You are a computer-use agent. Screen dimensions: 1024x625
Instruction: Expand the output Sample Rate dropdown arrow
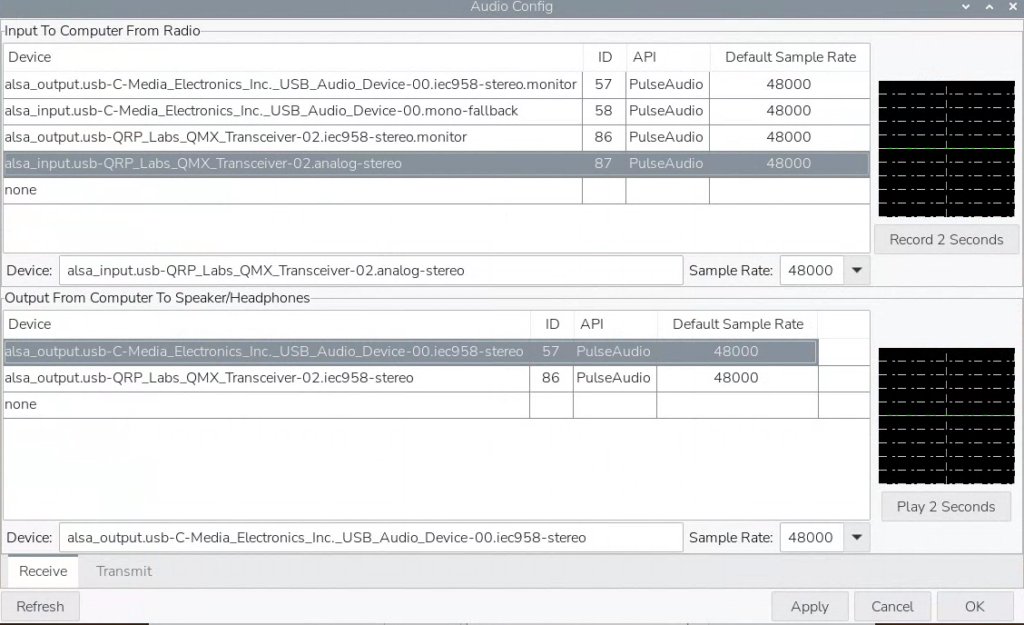[x=856, y=537]
